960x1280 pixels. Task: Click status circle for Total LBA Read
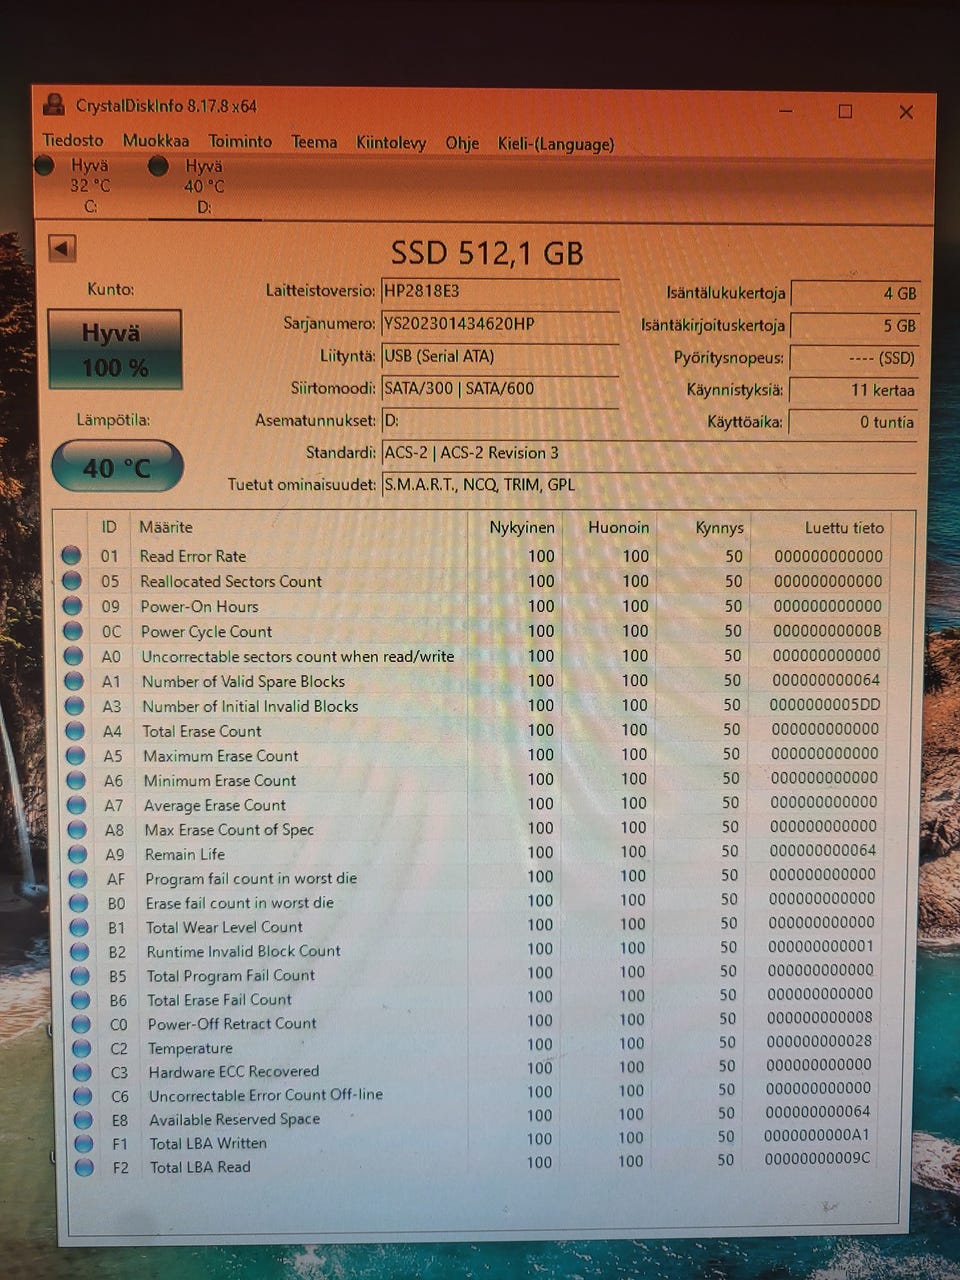point(85,1167)
